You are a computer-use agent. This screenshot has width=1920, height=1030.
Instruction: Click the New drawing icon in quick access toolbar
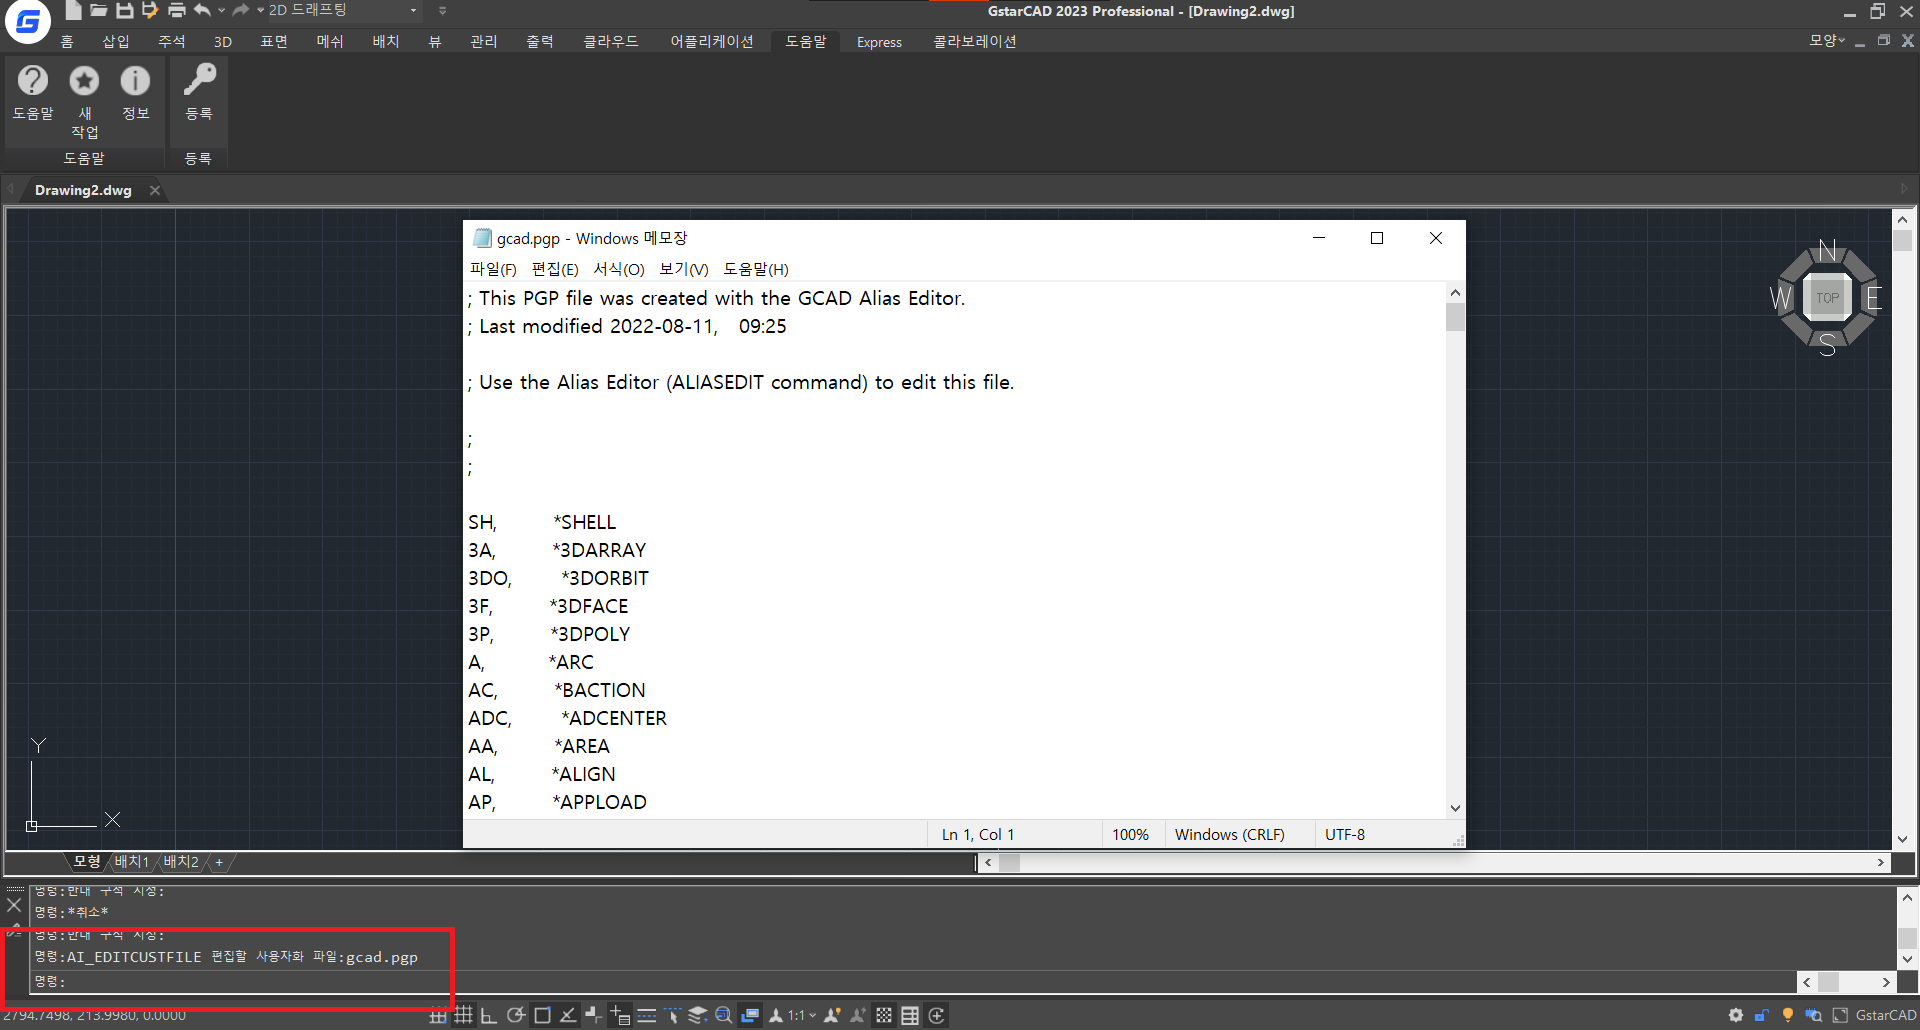coord(73,10)
